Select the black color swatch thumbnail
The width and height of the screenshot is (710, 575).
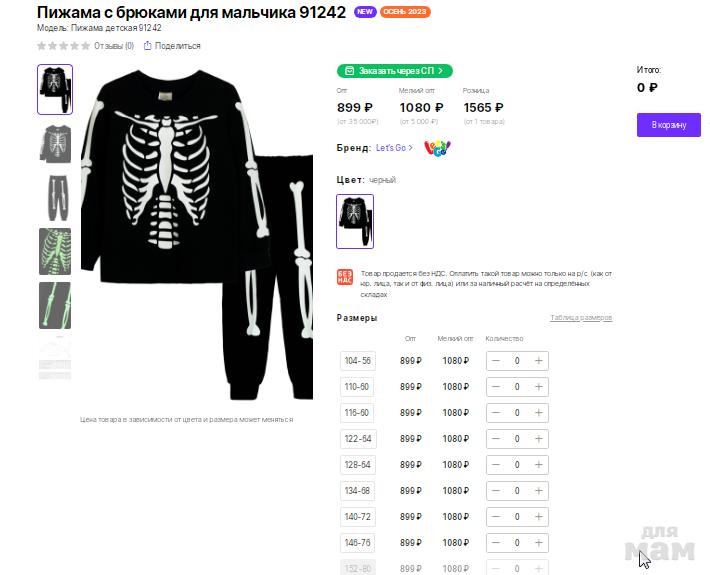(x=355, y=221)
